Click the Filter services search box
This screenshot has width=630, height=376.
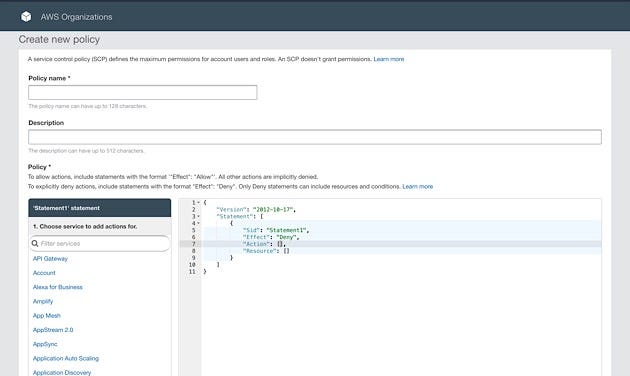[100, 243]
